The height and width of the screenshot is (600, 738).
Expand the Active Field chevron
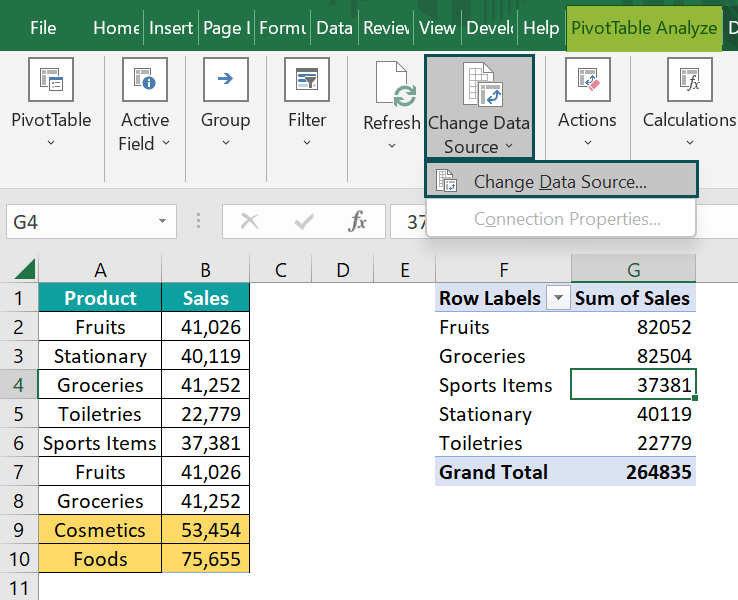[x=166, y=142]
